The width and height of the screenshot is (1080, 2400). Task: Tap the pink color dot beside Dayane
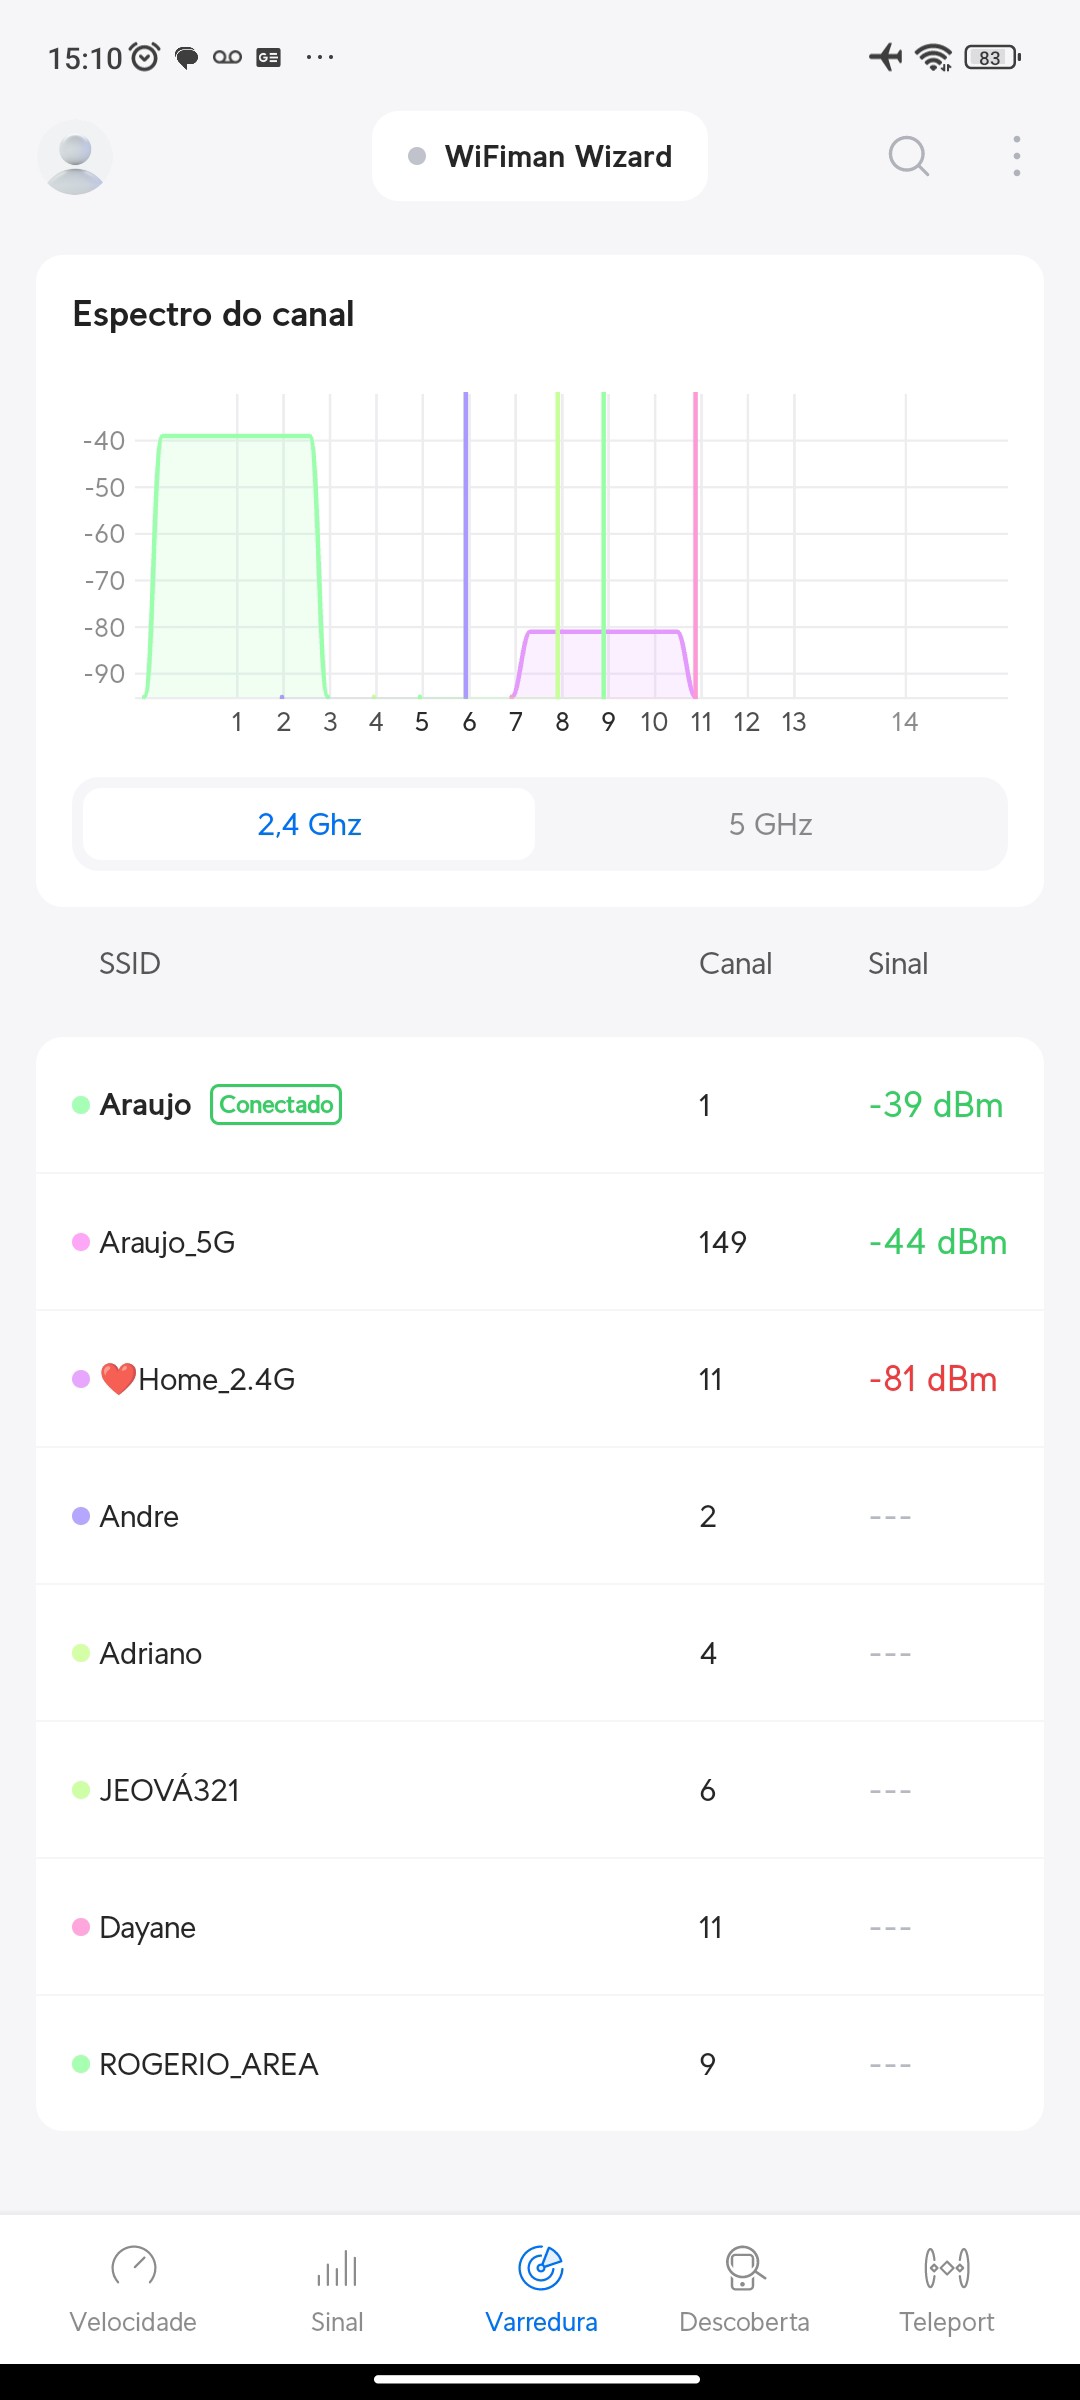(81, 1927)
